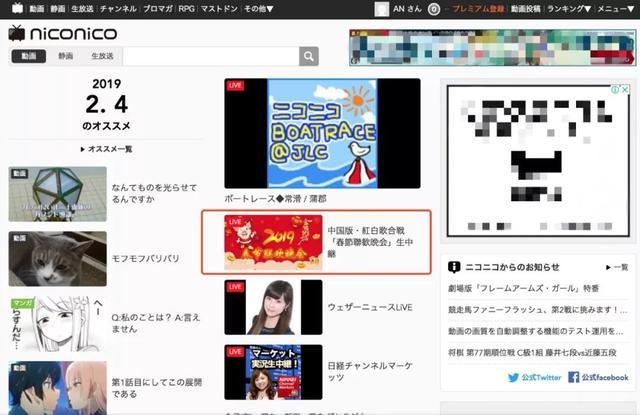Click title 日経チャンネルマーケッツ

[x=370, y=372]
